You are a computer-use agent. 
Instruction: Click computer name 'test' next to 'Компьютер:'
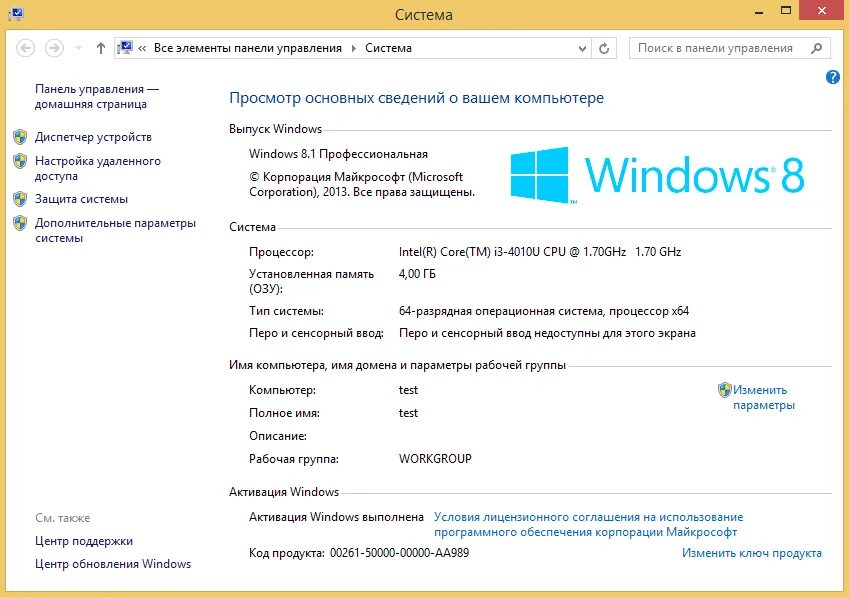pos(408,390)
